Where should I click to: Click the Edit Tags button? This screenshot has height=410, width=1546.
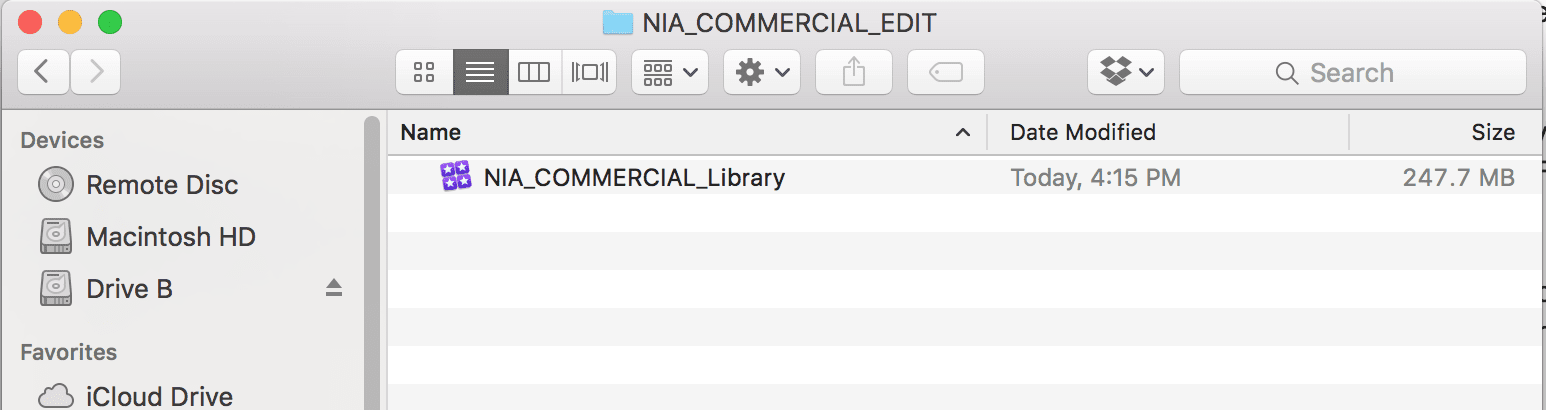945,72
